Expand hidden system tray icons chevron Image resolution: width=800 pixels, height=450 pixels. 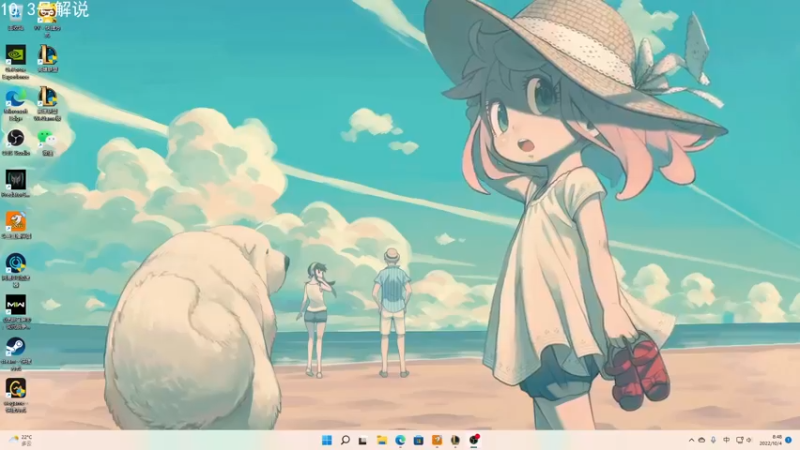click(x=691, y=440)
